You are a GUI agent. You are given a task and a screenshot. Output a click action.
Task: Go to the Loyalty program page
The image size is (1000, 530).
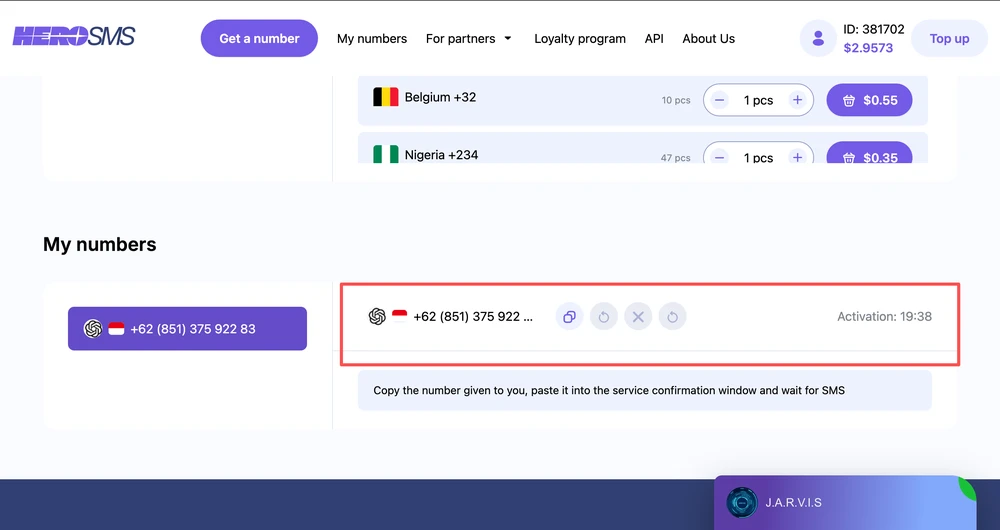[x=580, y=39]
